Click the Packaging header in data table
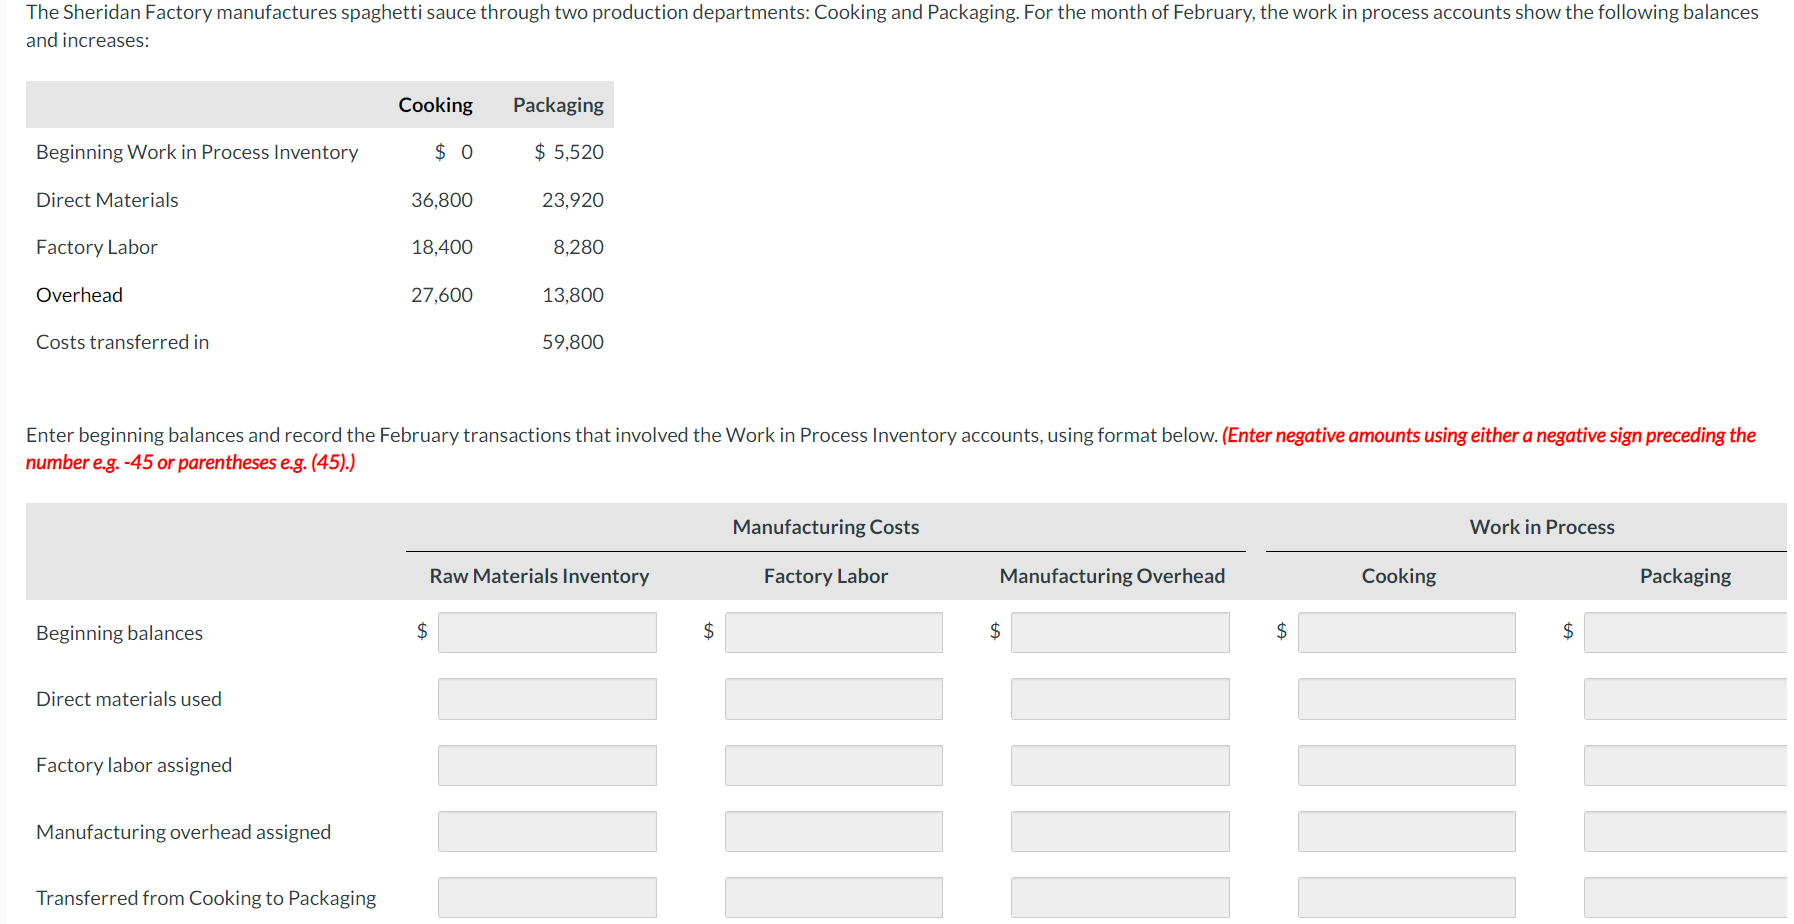 (x=558, y=105)
